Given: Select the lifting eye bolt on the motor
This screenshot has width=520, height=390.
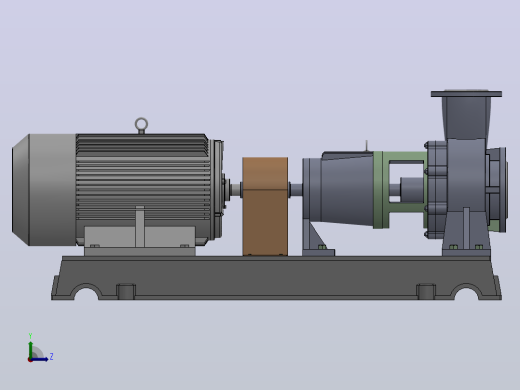Looking at the screenshot, I should point(141,125).
